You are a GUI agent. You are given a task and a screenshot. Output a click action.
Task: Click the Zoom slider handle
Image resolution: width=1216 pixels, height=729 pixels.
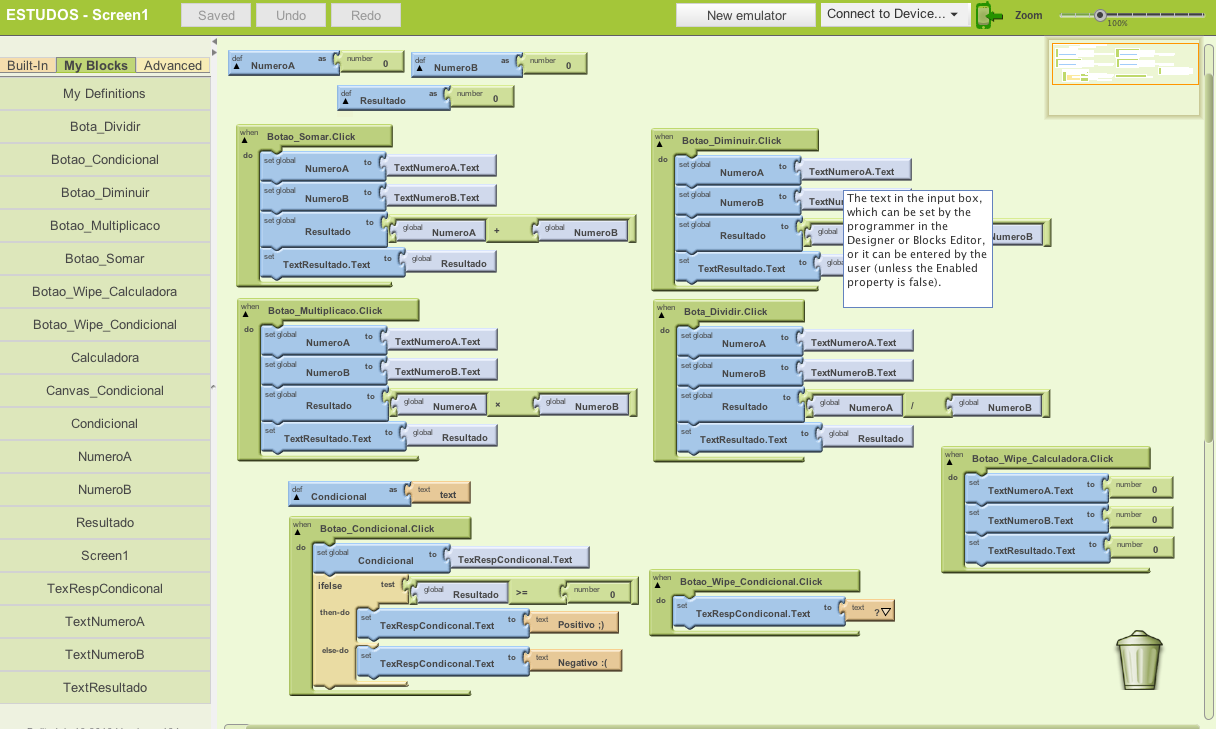point(1100,15)
